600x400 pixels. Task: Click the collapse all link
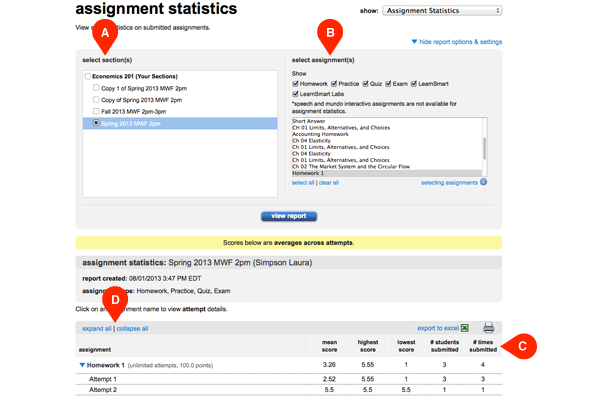pyautogui.click(x=132, y=328)
